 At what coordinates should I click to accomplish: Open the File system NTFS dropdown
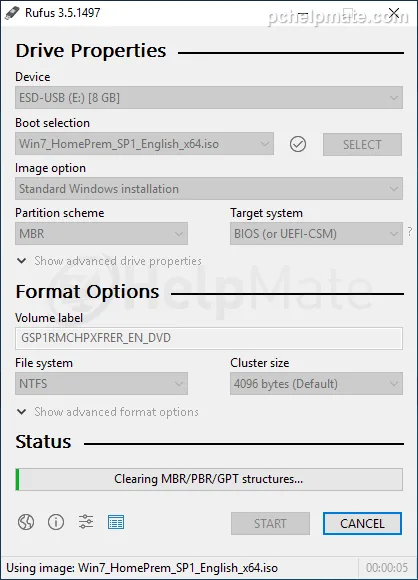[101, 384]
